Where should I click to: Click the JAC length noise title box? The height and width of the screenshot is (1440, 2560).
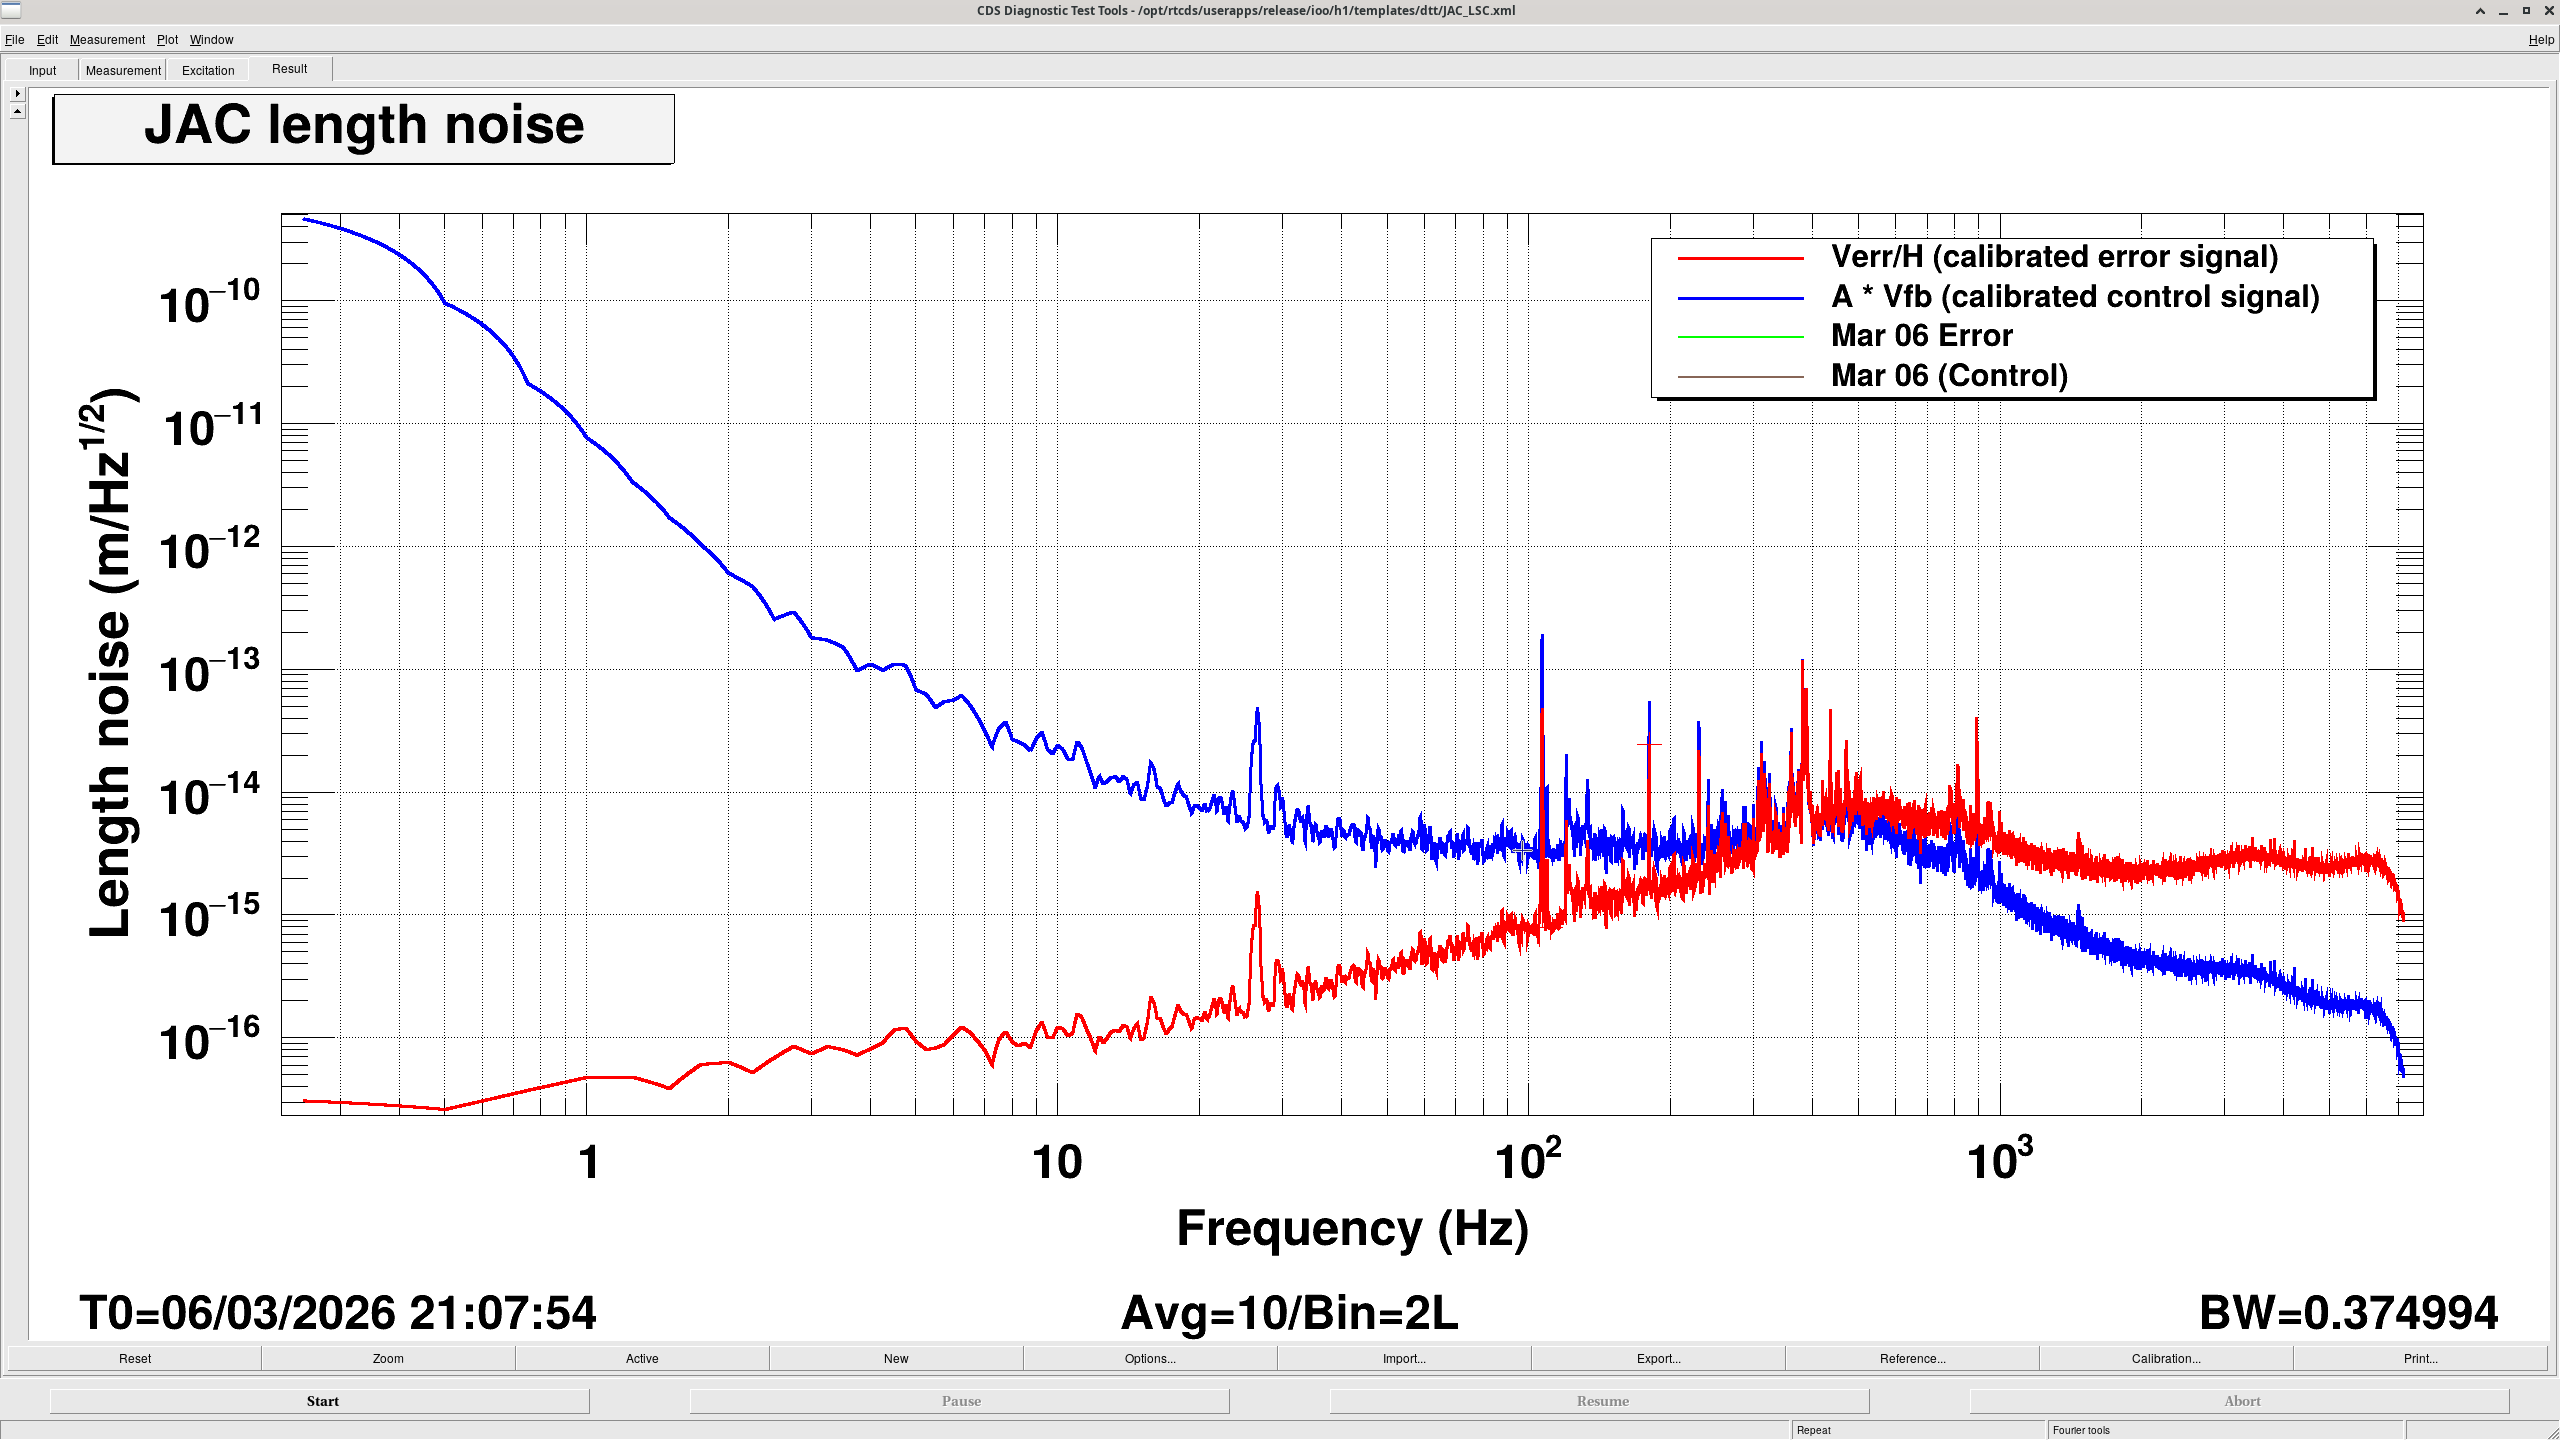click(364, 128)
